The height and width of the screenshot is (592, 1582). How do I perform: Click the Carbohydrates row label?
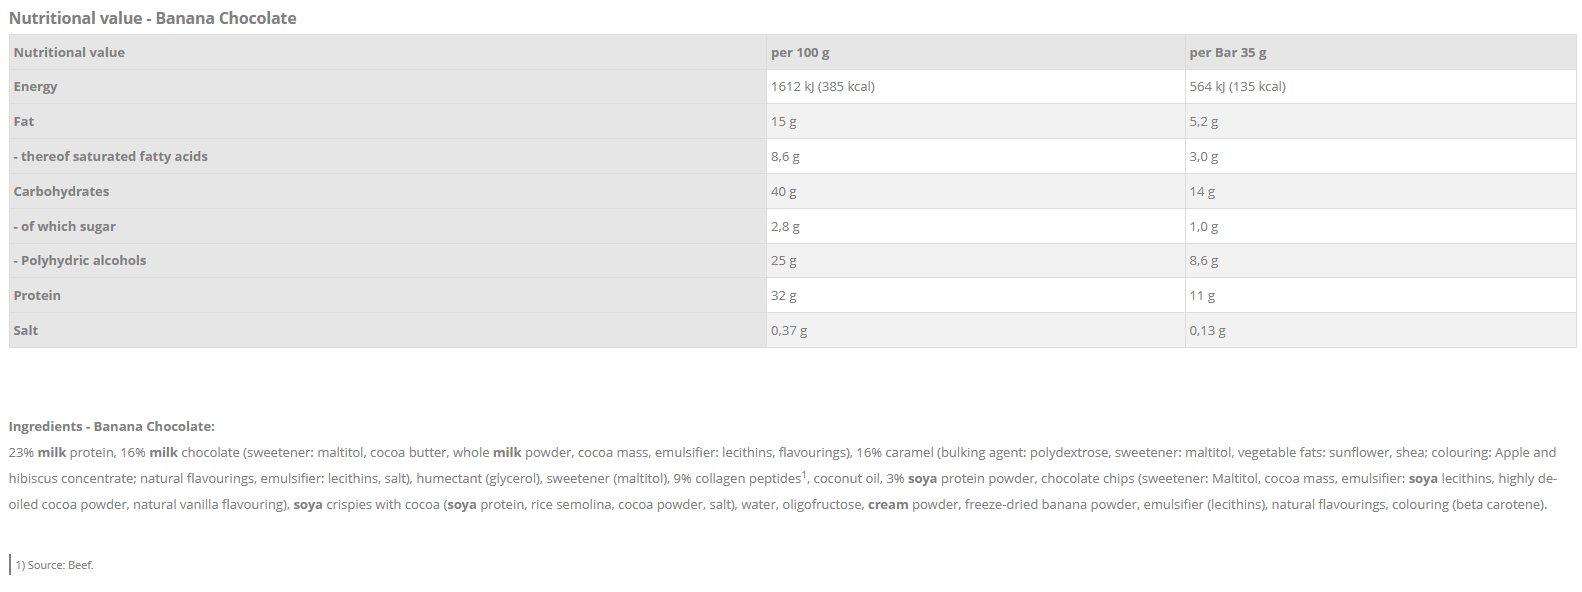pyautogui.click(x=61, y=191)
